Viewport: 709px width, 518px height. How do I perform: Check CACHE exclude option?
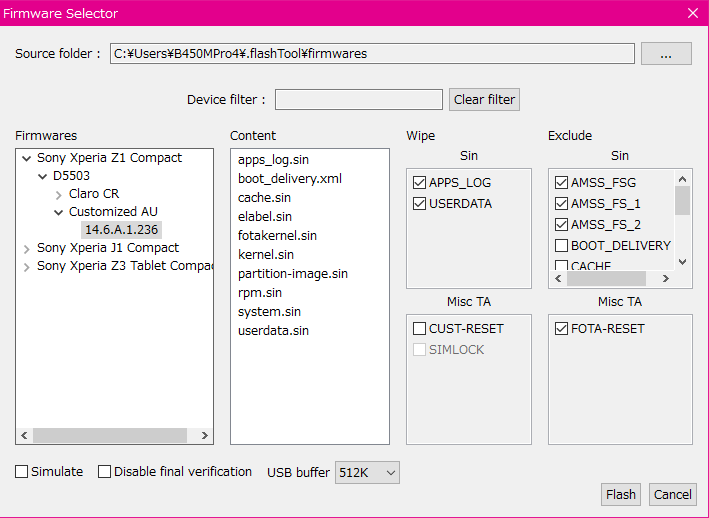(x=562, y=265)
